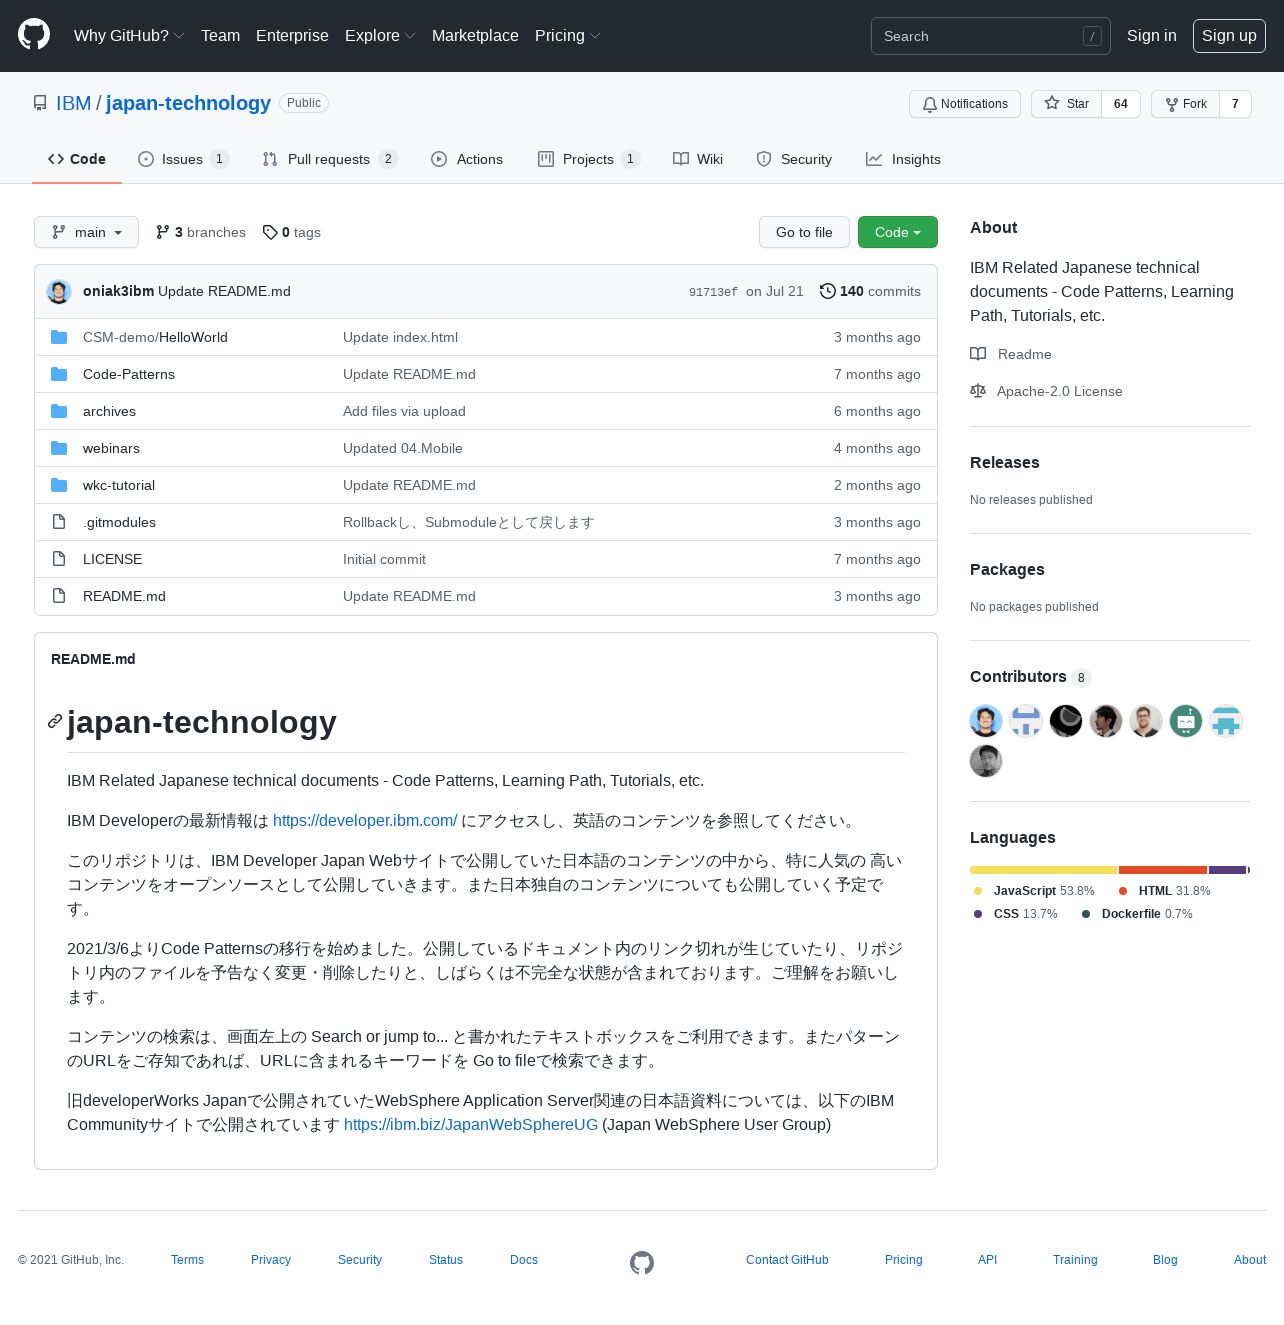Open the Security tab
1284x1325 pixels.
[x=794, y=159]
